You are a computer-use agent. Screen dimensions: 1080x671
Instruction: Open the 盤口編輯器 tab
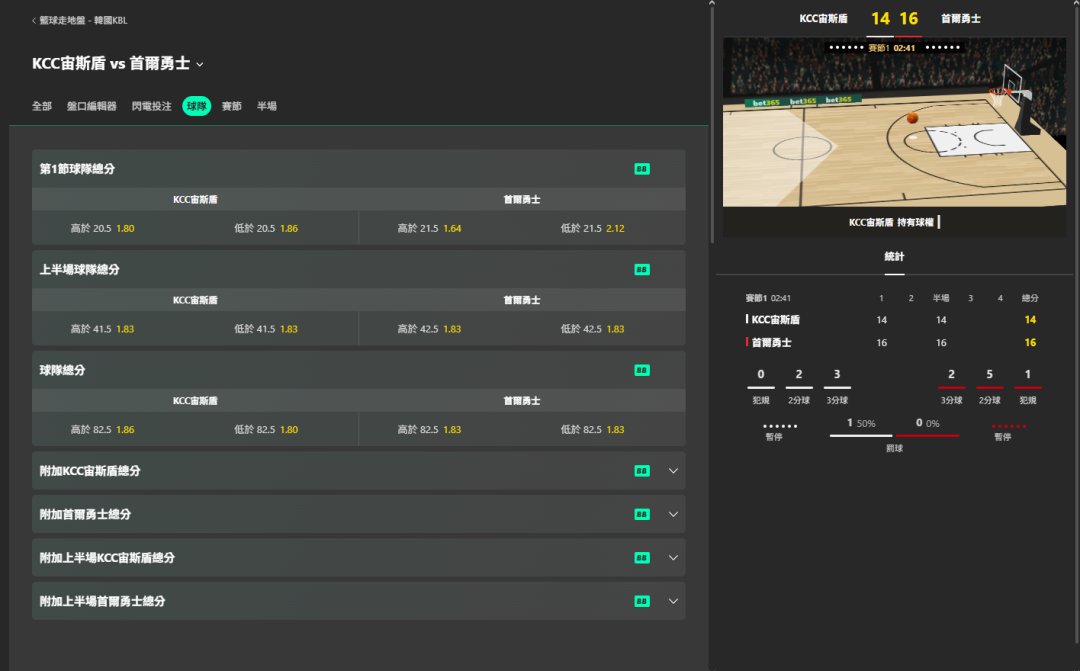(x=92, y=106)
